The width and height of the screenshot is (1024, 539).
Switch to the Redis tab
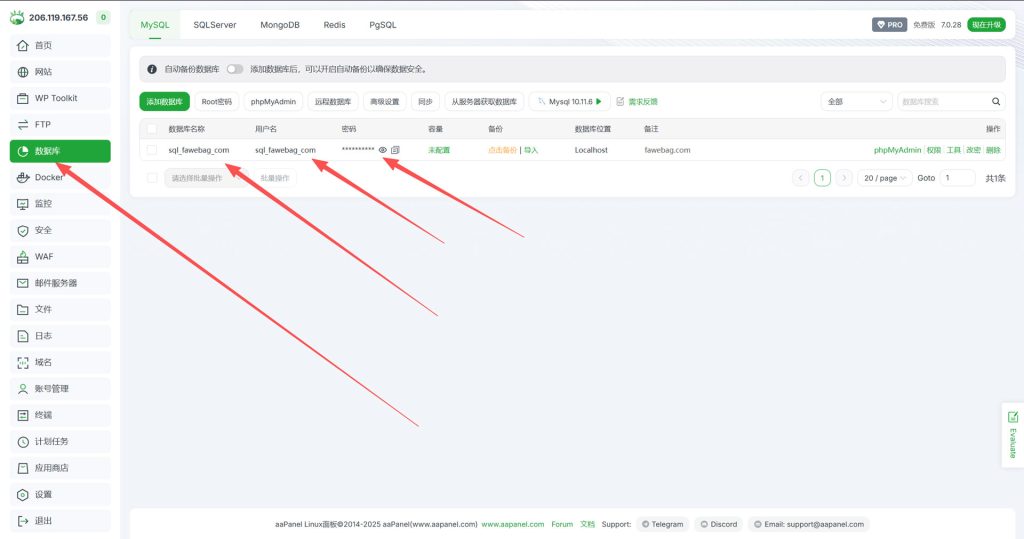tap(335, 25)
